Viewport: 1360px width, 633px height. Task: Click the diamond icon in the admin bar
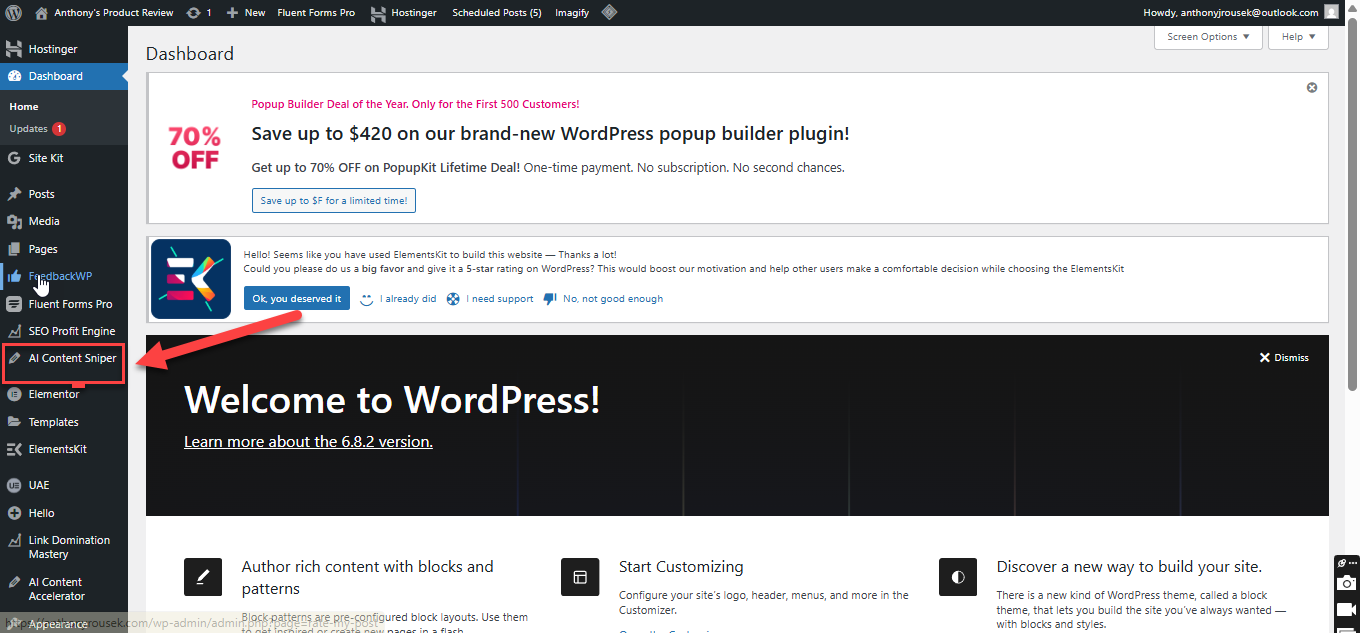click(x=609, y=13)
